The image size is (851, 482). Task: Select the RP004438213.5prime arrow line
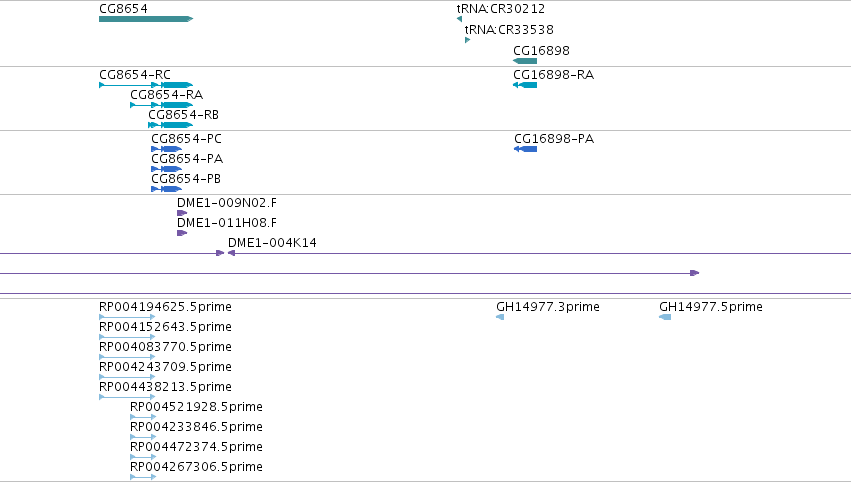127,397
